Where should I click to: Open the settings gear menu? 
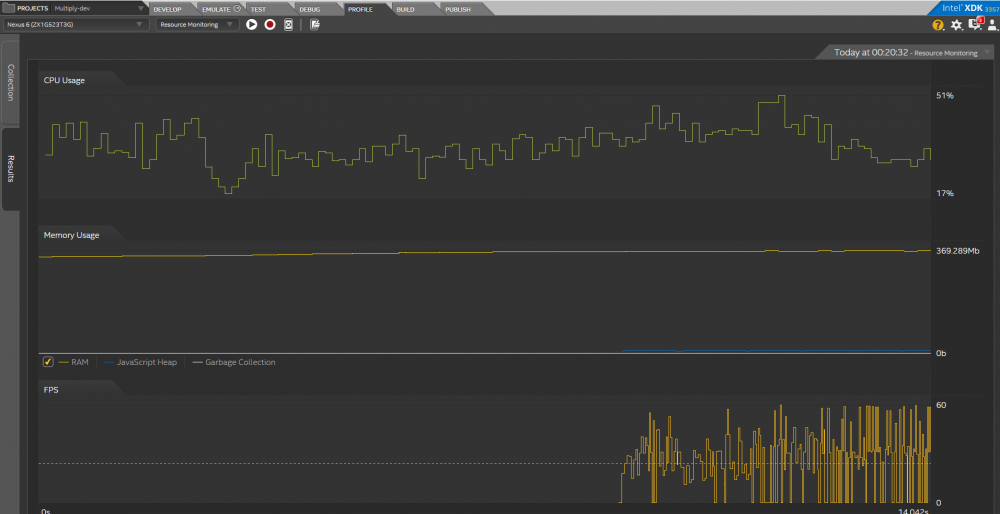point(956,25)
